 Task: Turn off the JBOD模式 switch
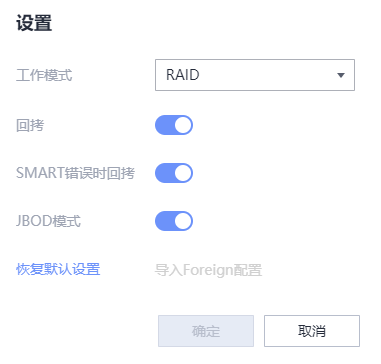tap(174, 221)
